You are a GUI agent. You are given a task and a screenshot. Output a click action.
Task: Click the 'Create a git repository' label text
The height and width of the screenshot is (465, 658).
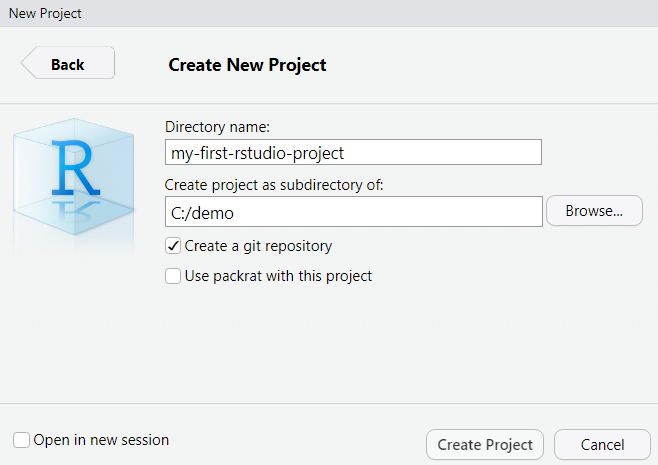258,246
